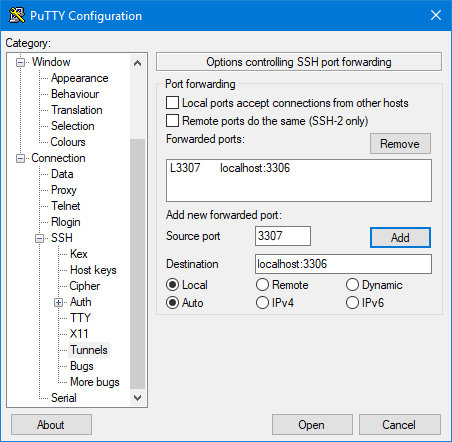Select the Connection category
Screen dimensions: 452x442
pos(58,158)
